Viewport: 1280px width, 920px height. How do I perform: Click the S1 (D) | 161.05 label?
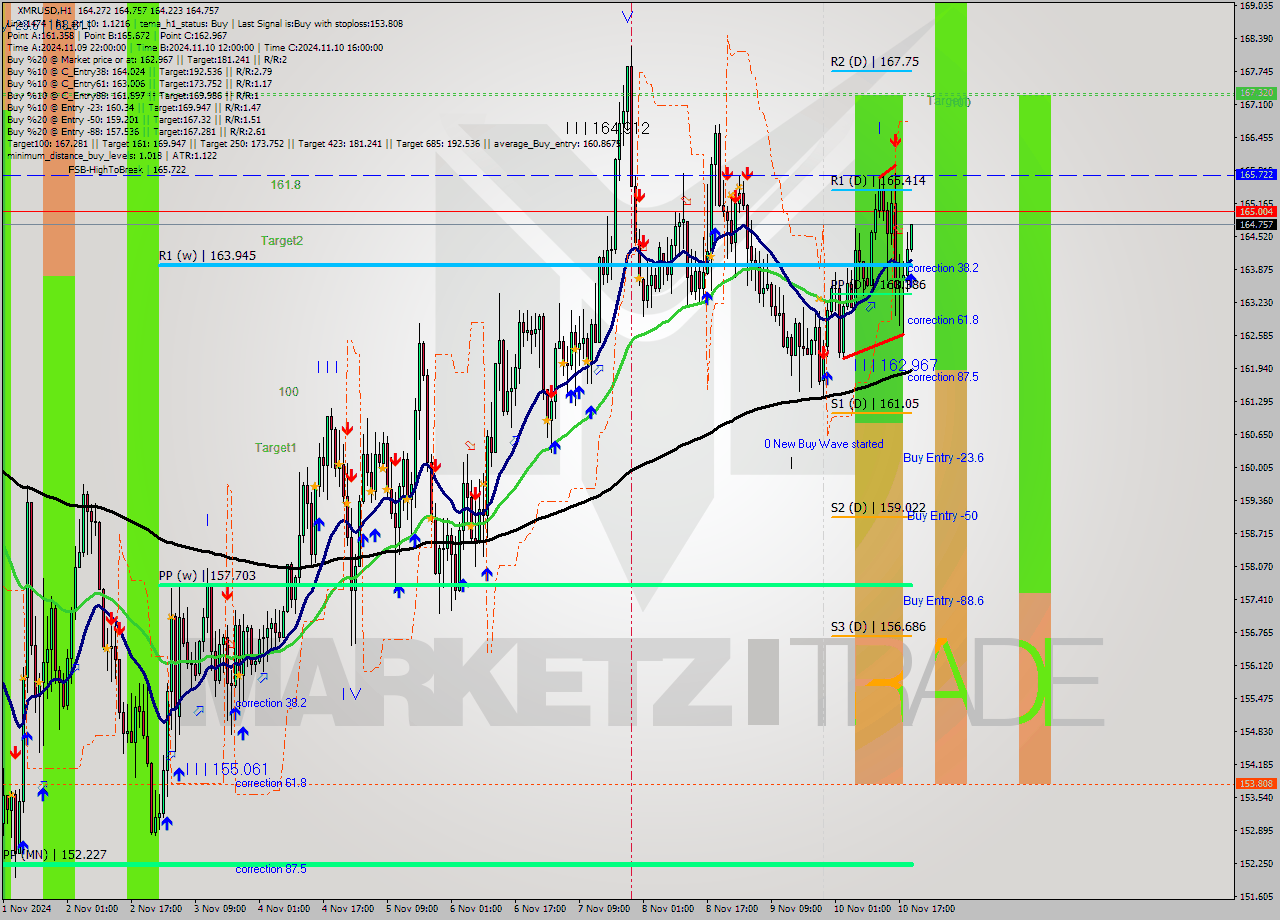(x=874, y=404)
